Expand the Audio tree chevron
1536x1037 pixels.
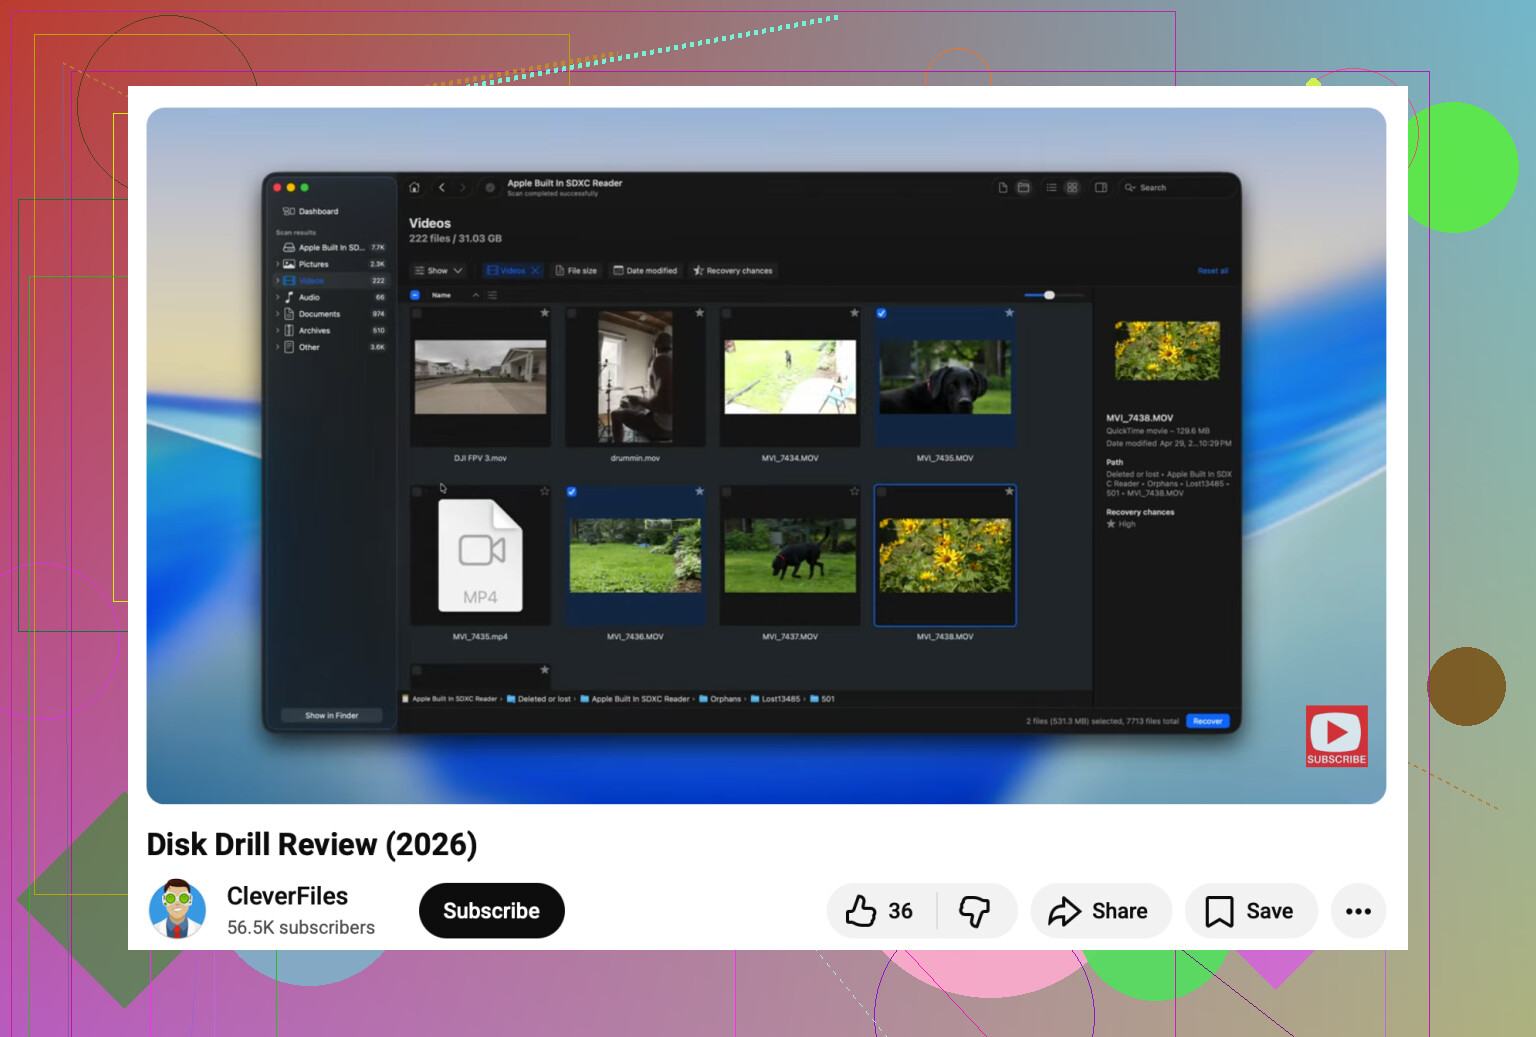pyautogui.click(x=277, y=297)
